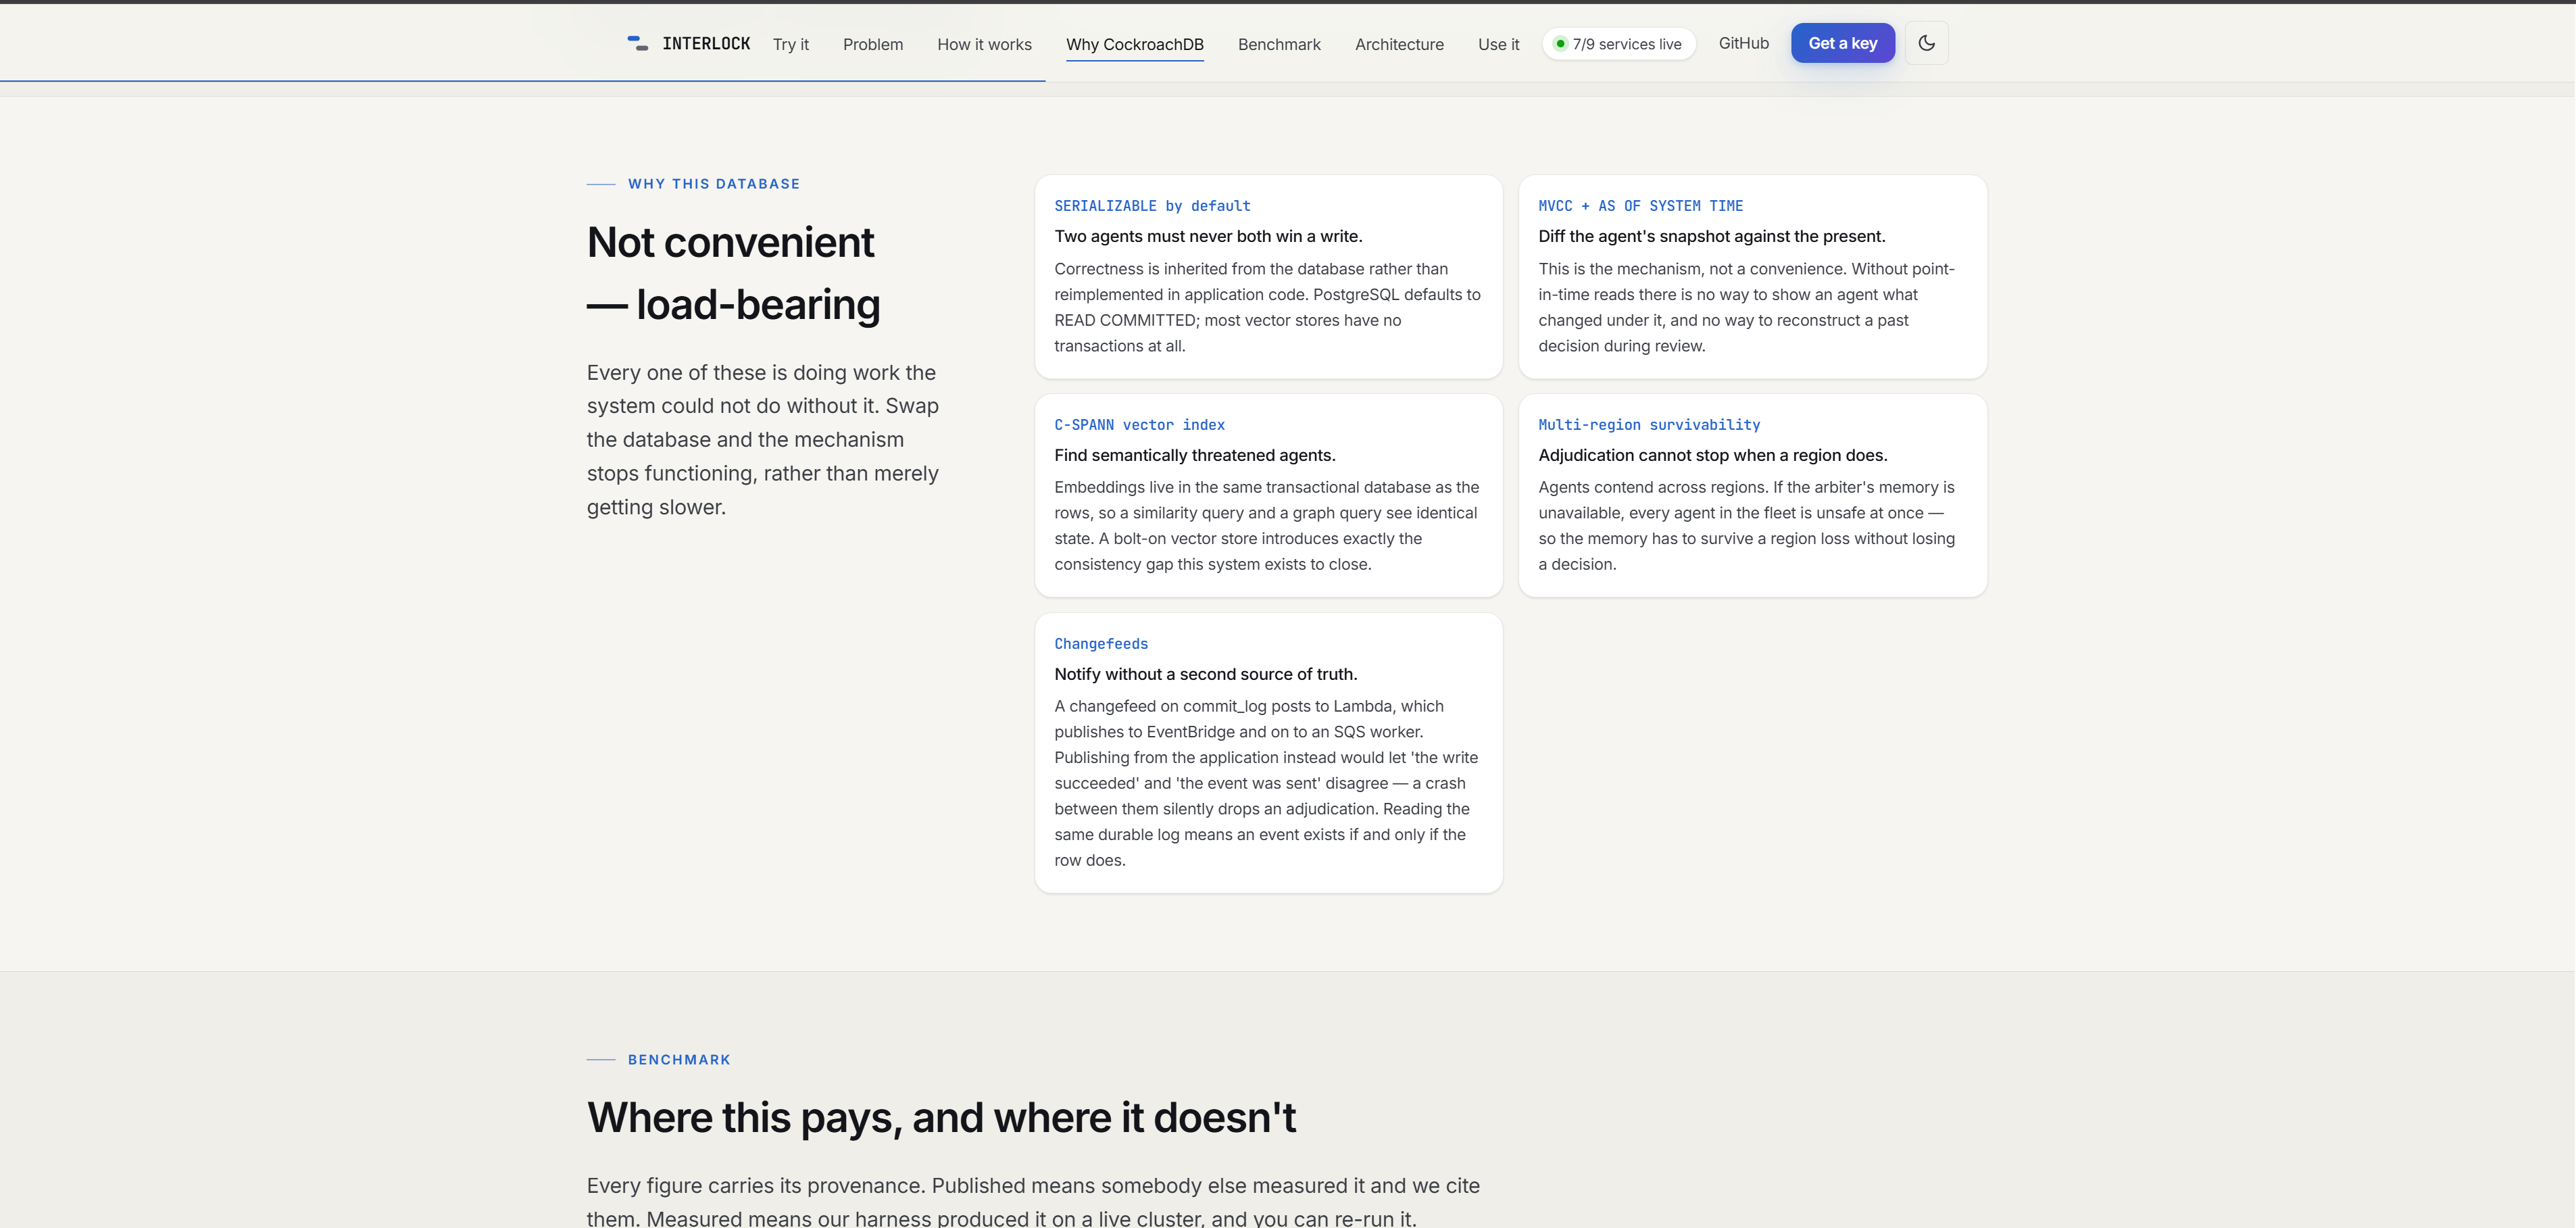Image resolution: width=2576 pixels, height=1228 pixels.
Task: Click 'Adjudication cannot stop when a region does.'
Action: [x=1712, y=455]
